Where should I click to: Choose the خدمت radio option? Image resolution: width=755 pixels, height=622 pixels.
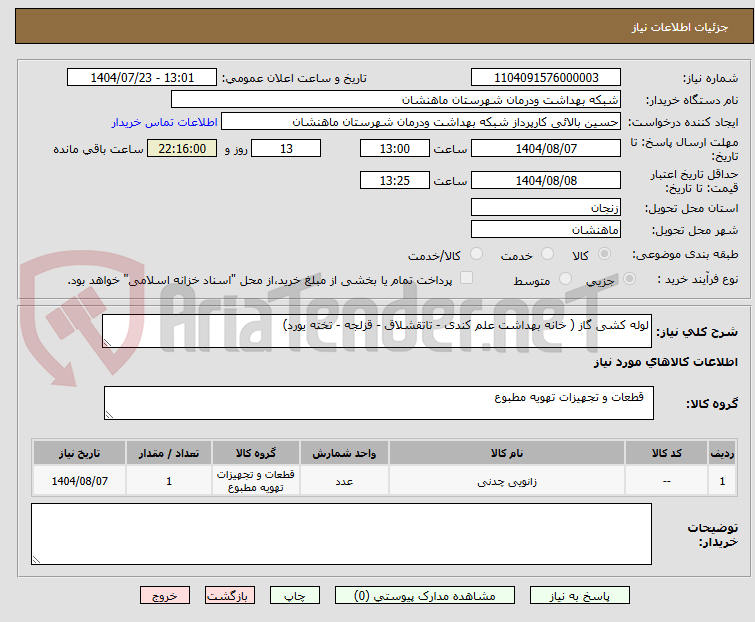click(547, 255)
